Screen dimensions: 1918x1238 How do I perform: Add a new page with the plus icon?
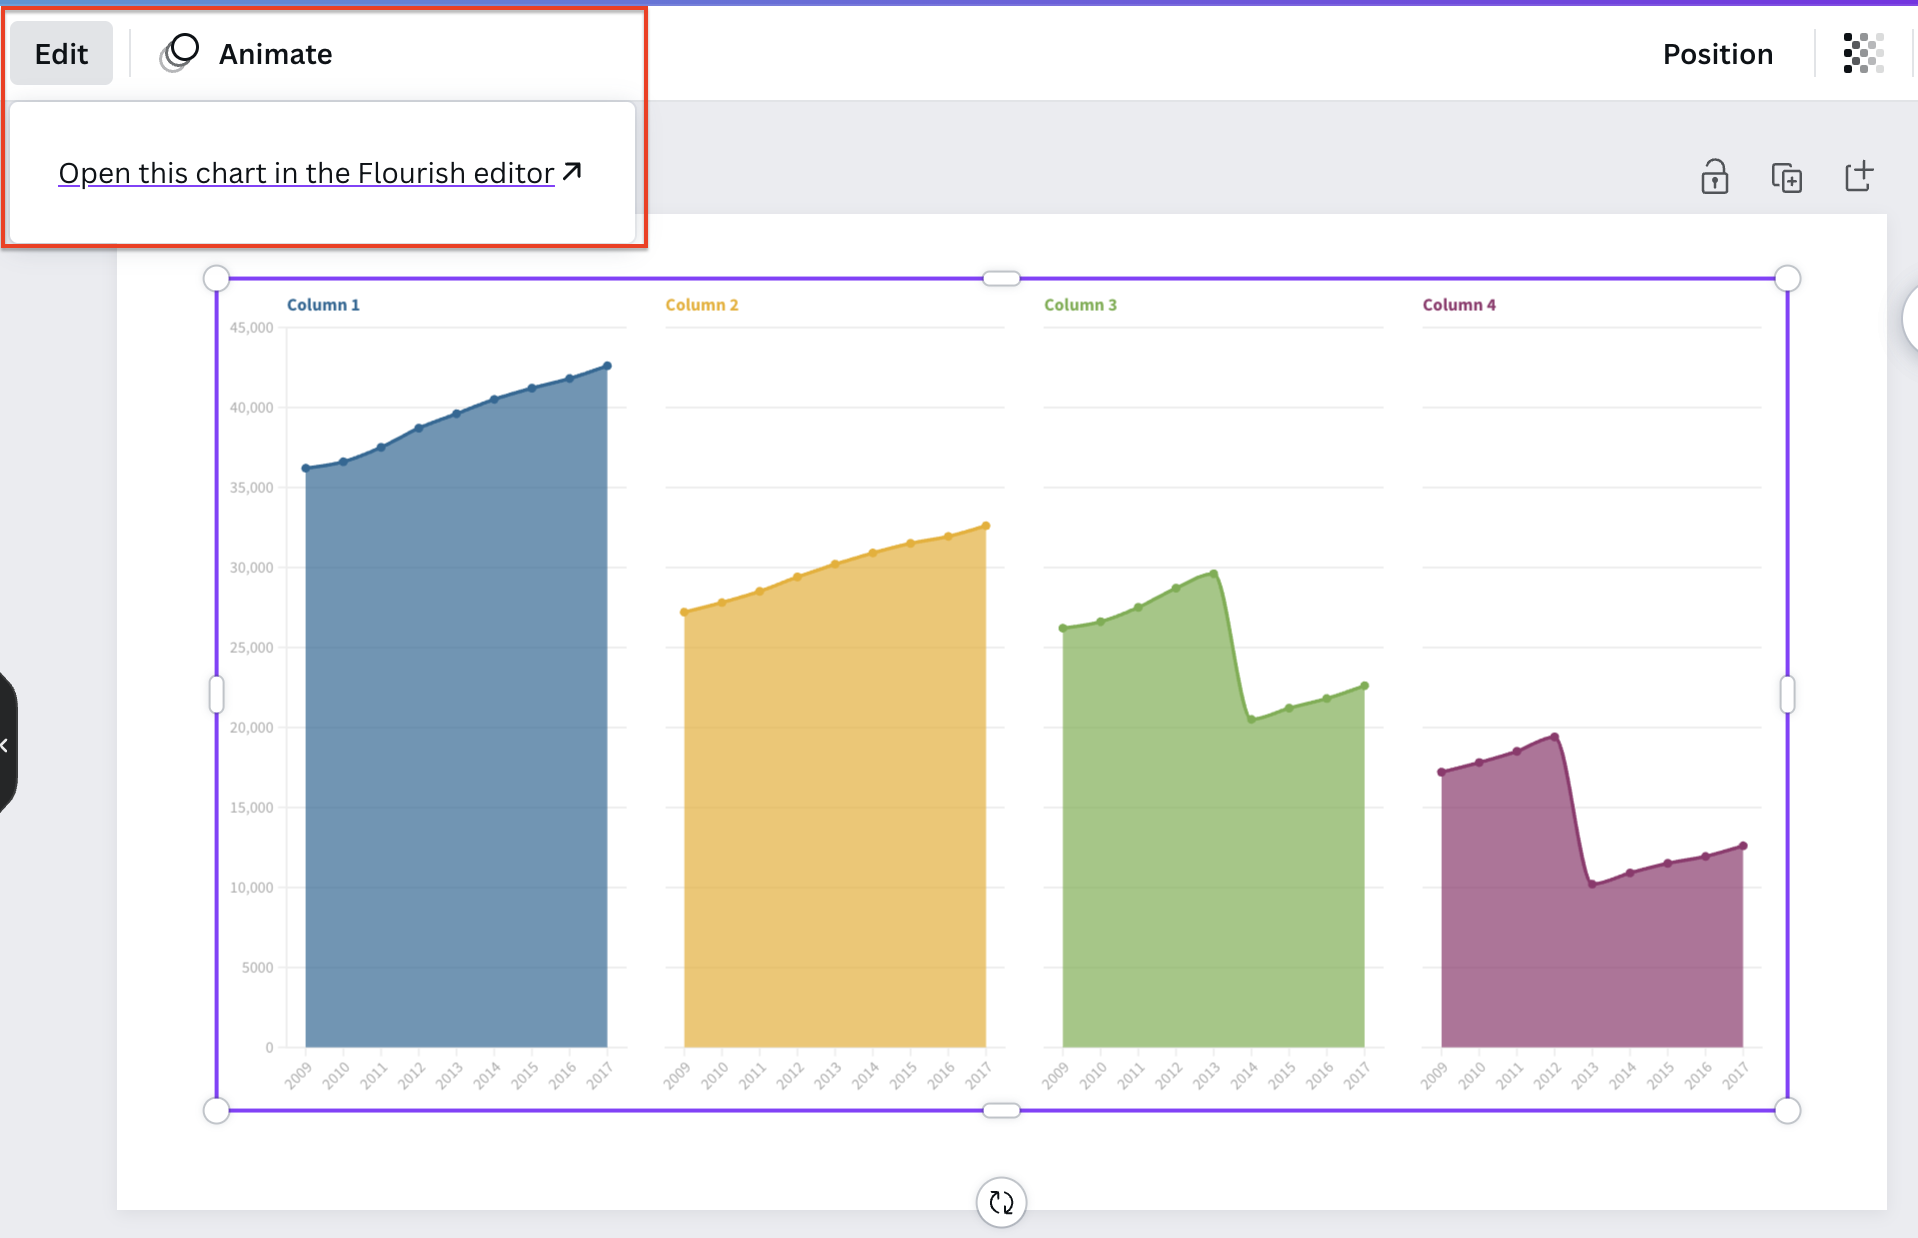1858,177
